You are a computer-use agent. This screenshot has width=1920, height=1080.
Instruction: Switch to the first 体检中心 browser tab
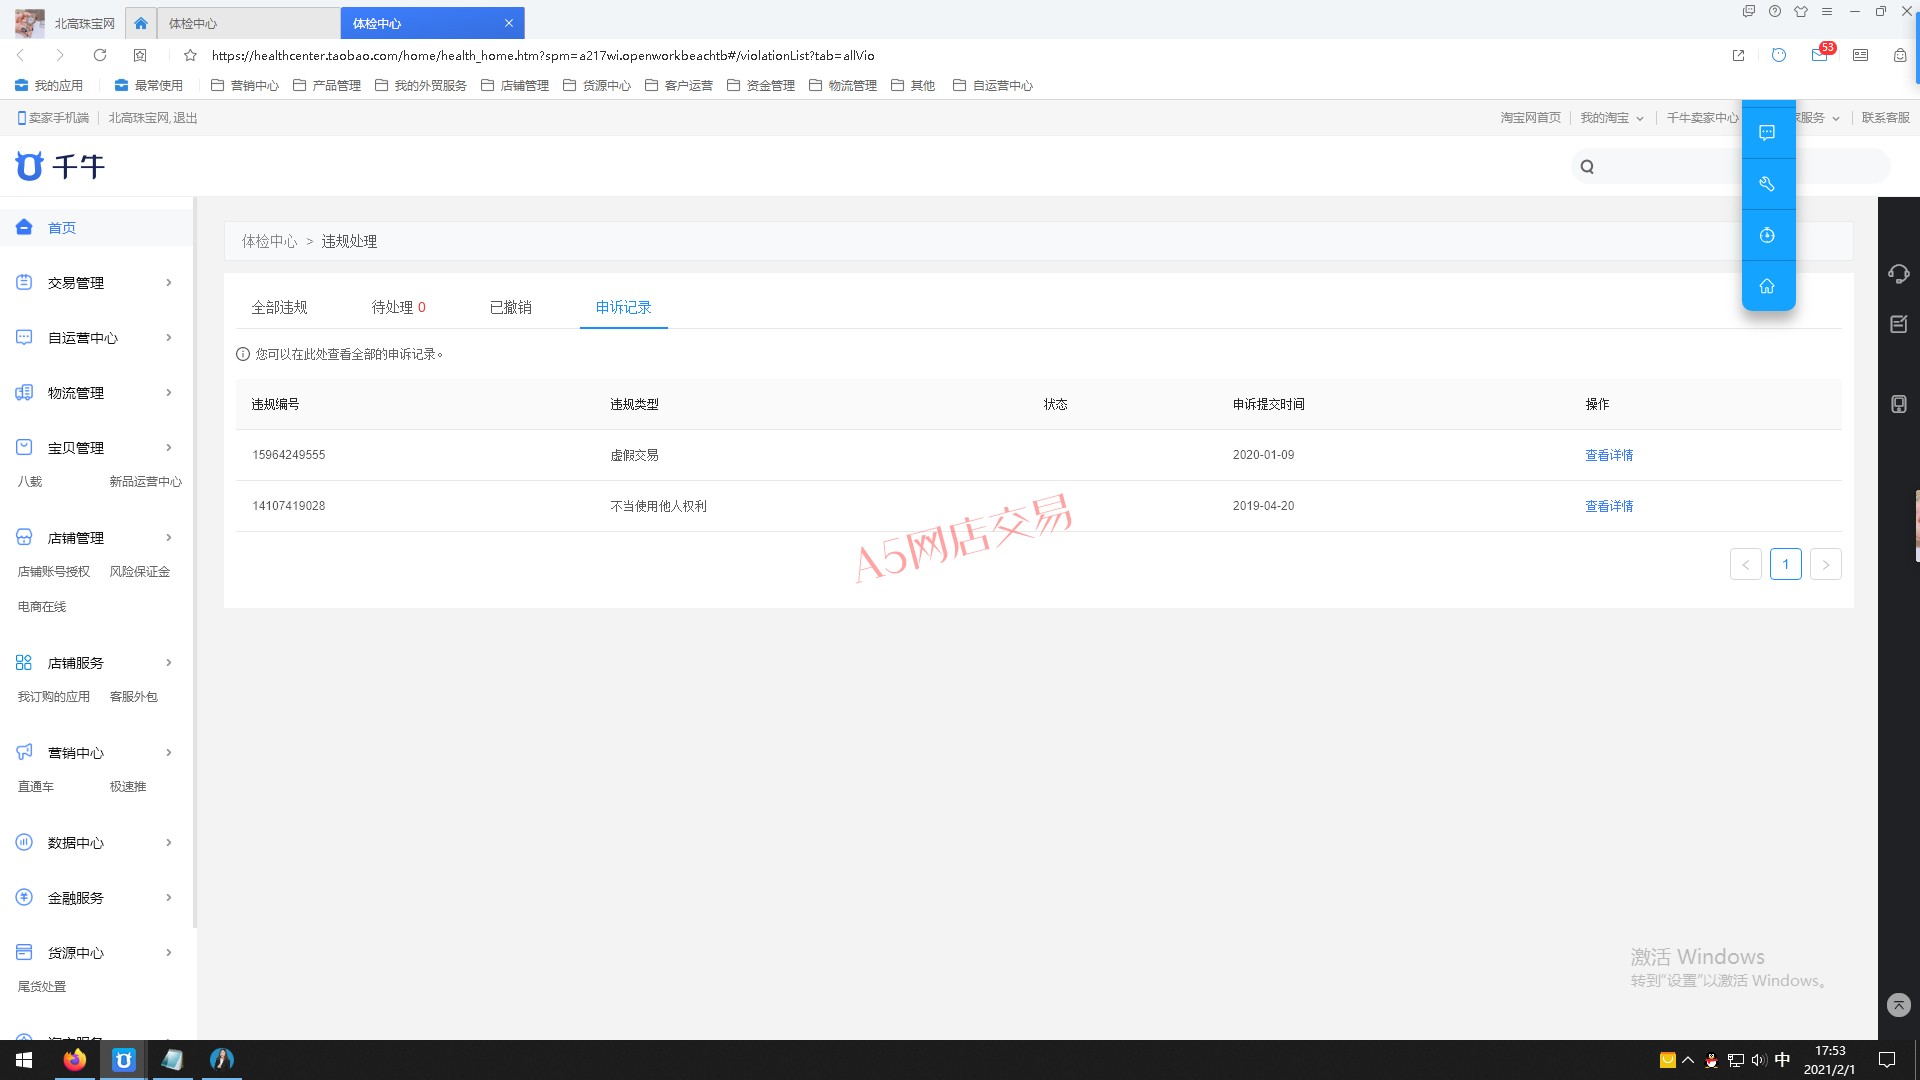[x=247, y=23]
